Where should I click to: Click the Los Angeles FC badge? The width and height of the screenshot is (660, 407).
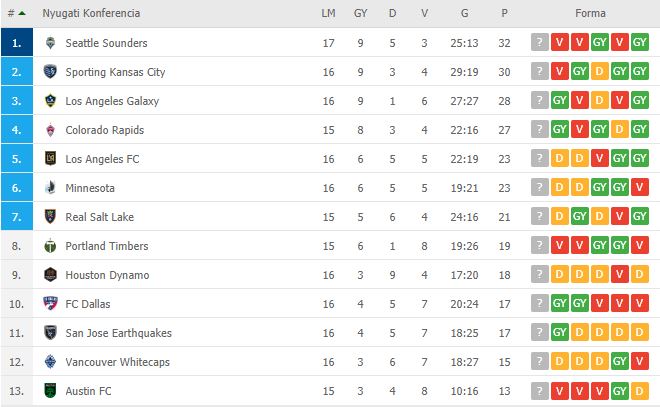50,159
